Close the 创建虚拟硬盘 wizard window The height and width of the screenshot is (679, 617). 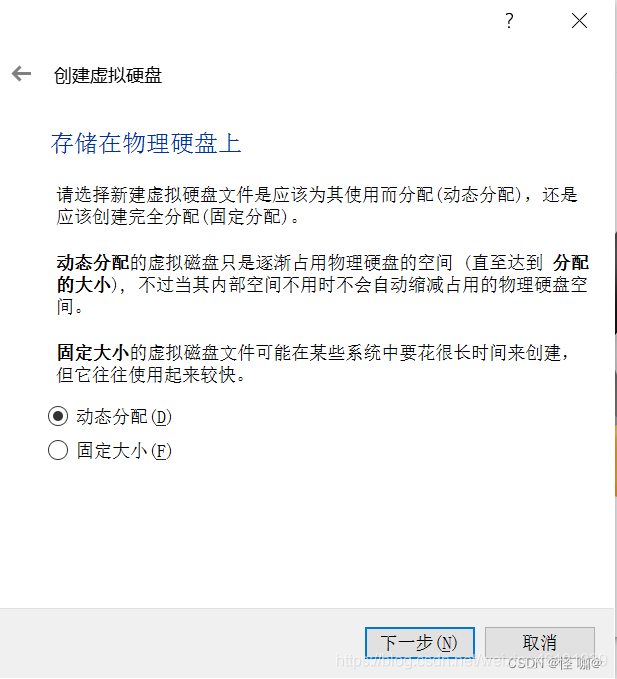tap(579, 20)
